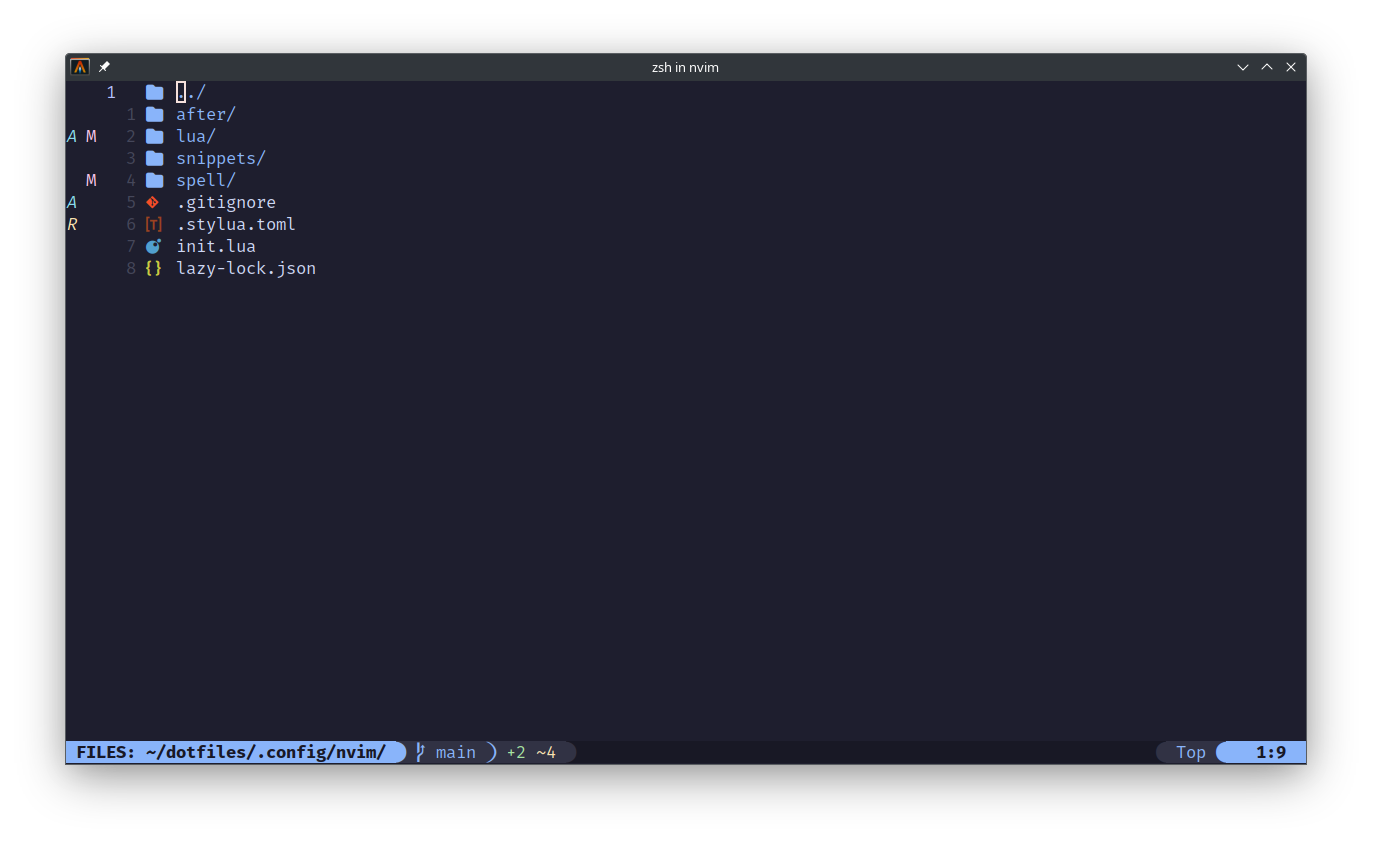
Task: Click the folder icon beside after/
Action: point(154,114)
